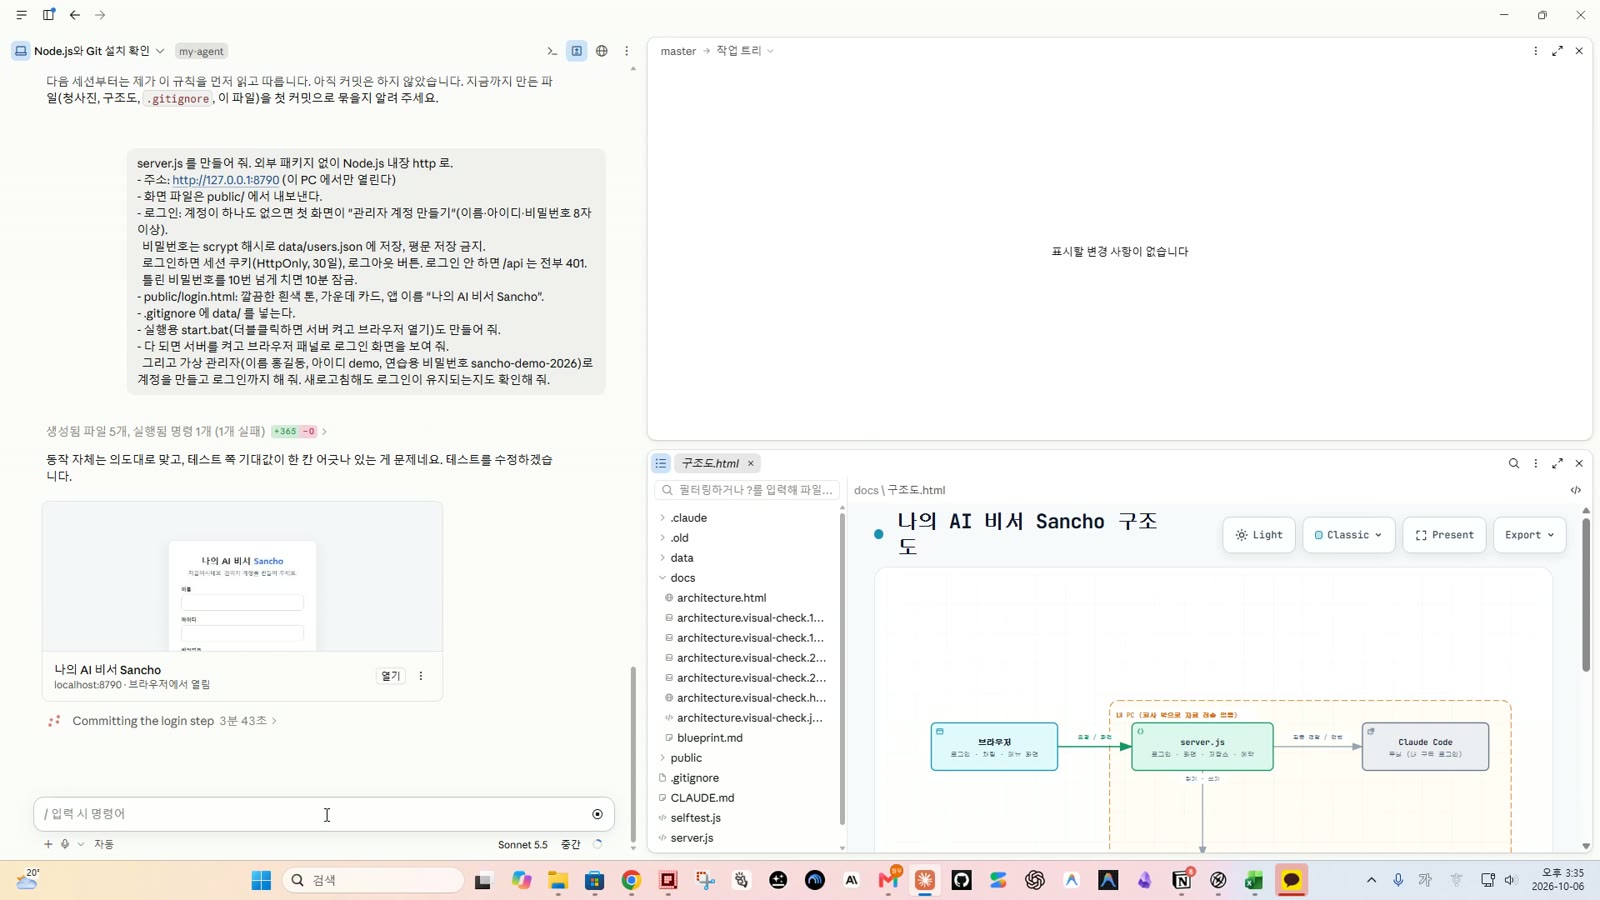Open more options on the Sancho preview card
This screenshot has width=1600, height=900.
[x=421, y=676]
